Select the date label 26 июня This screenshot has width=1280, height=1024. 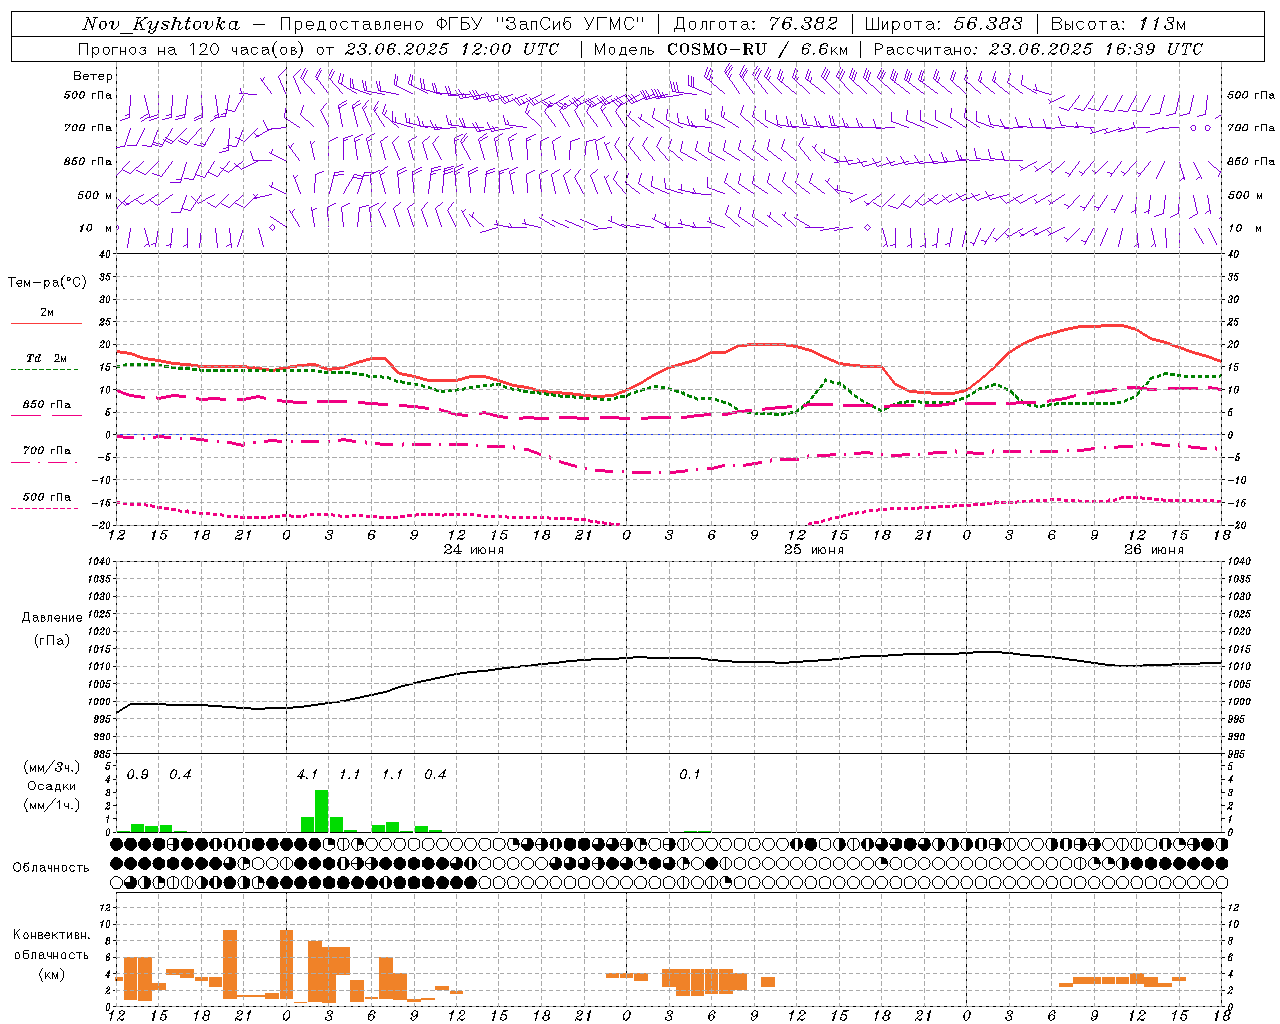coord(1154,550)
